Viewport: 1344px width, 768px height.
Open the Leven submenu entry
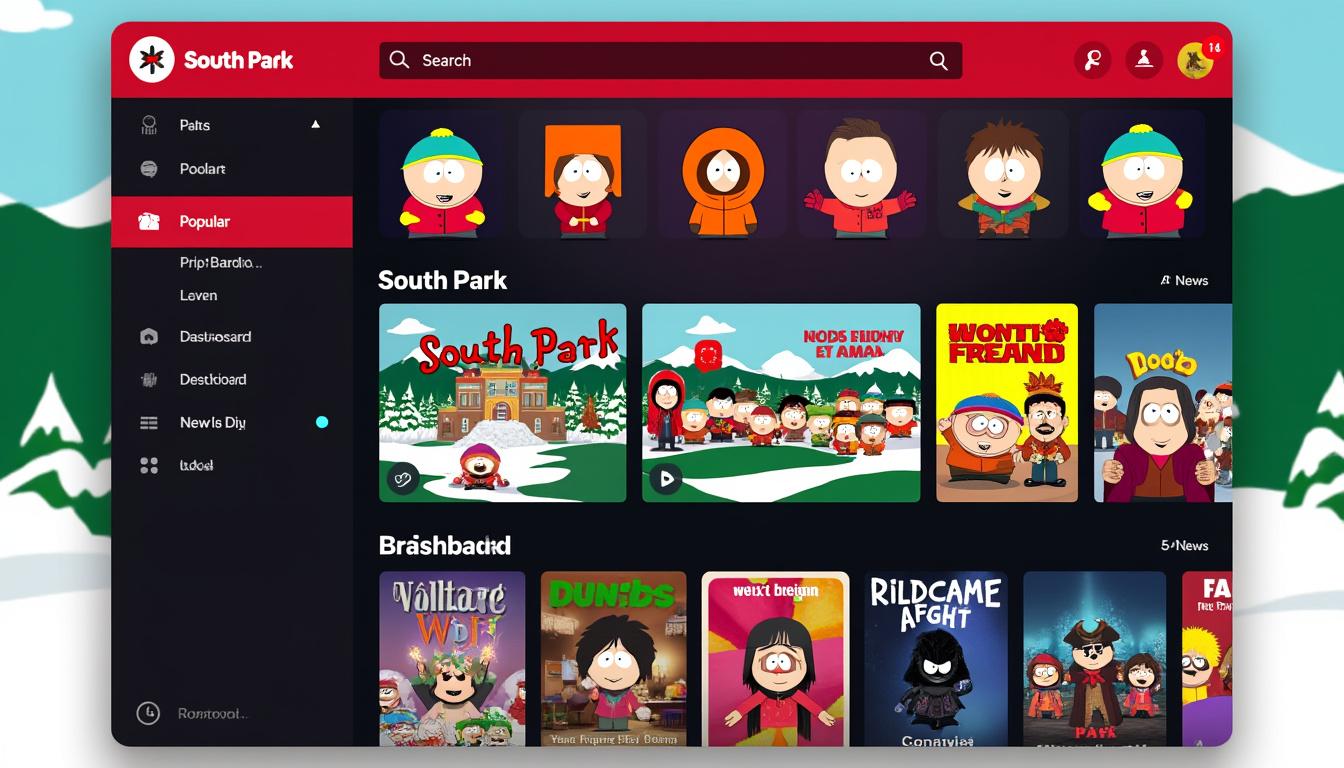coord(199,295)
